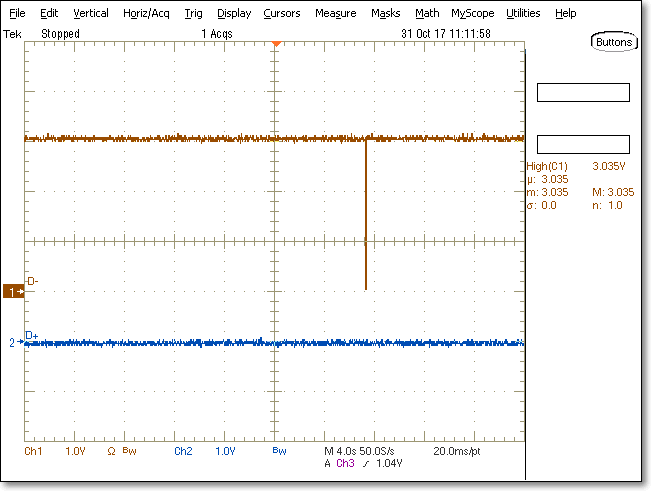This screenshot has height=491, width=651.
Task: Select the orange trigger position marker
Action: 277,43
